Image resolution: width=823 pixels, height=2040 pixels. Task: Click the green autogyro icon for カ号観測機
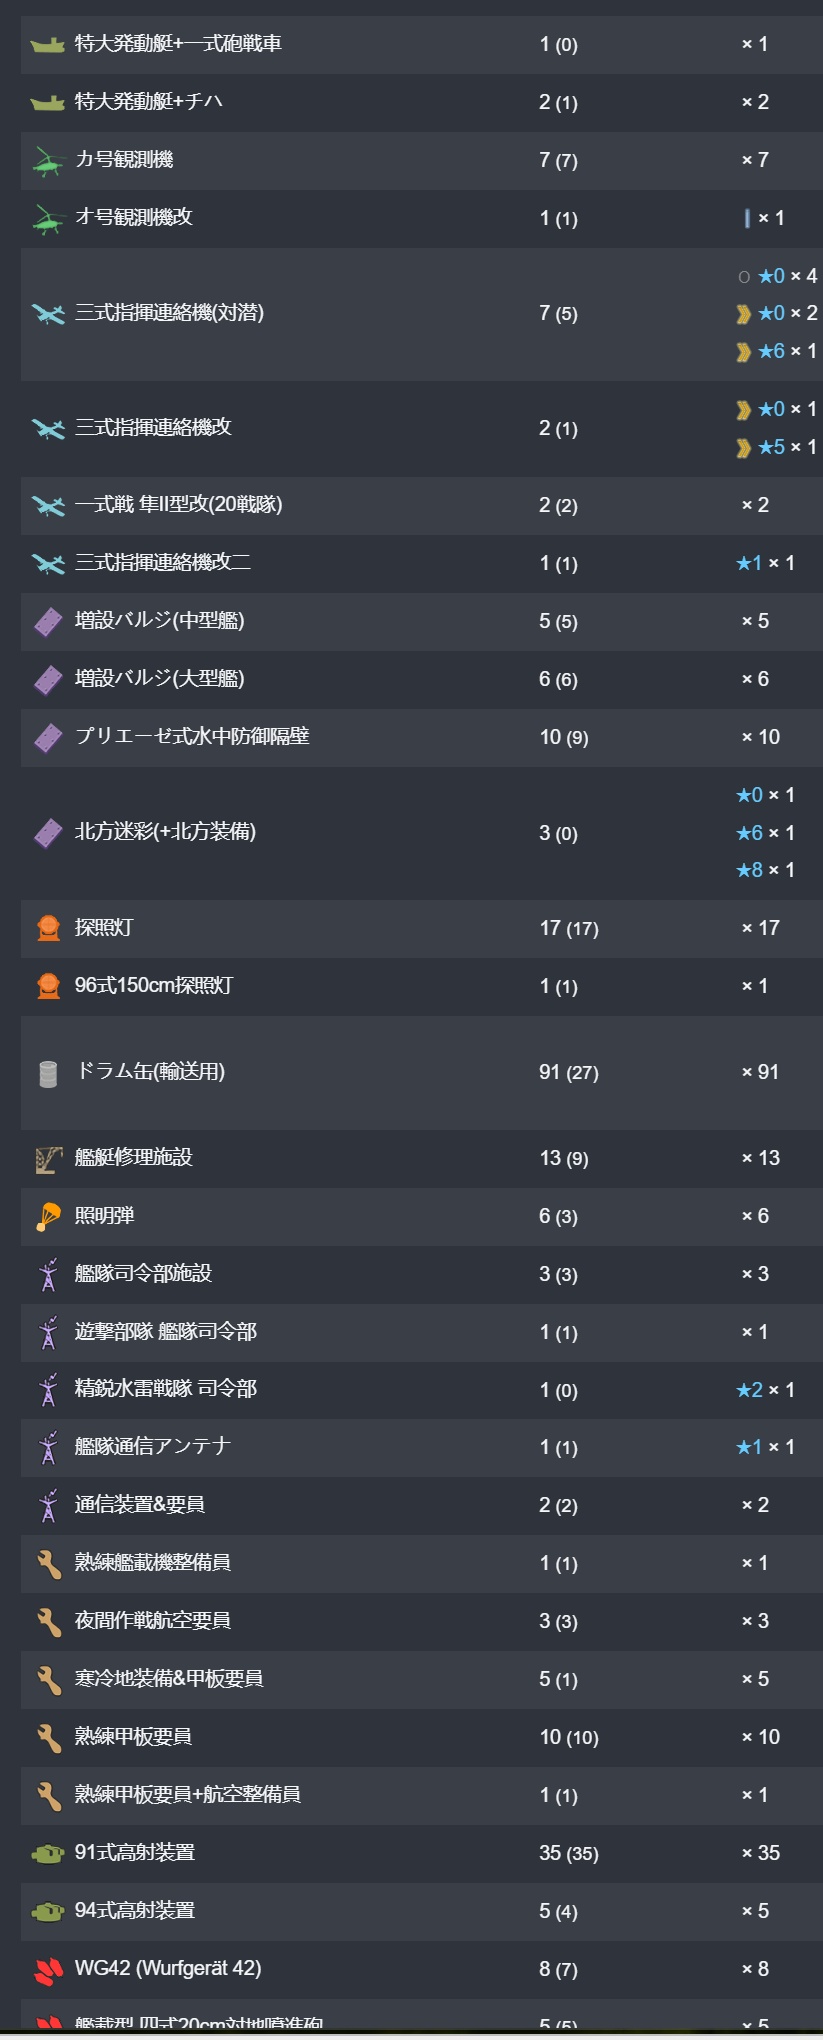point(48,160)
